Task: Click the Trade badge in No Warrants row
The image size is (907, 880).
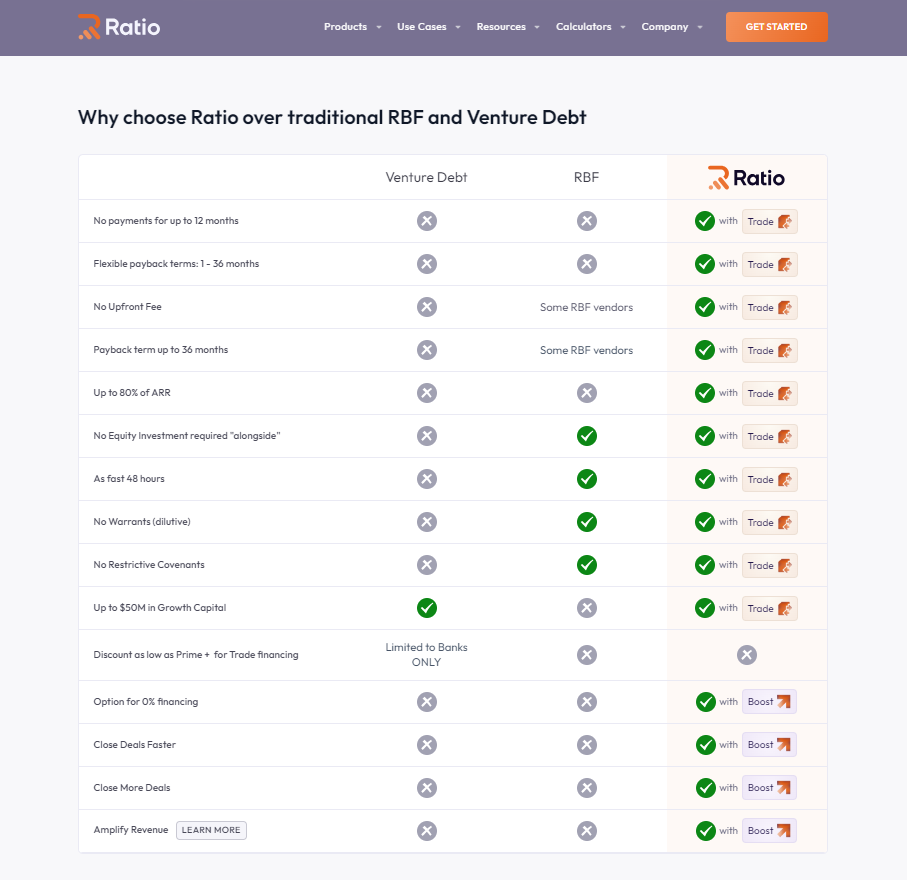Action: point(769,522)
